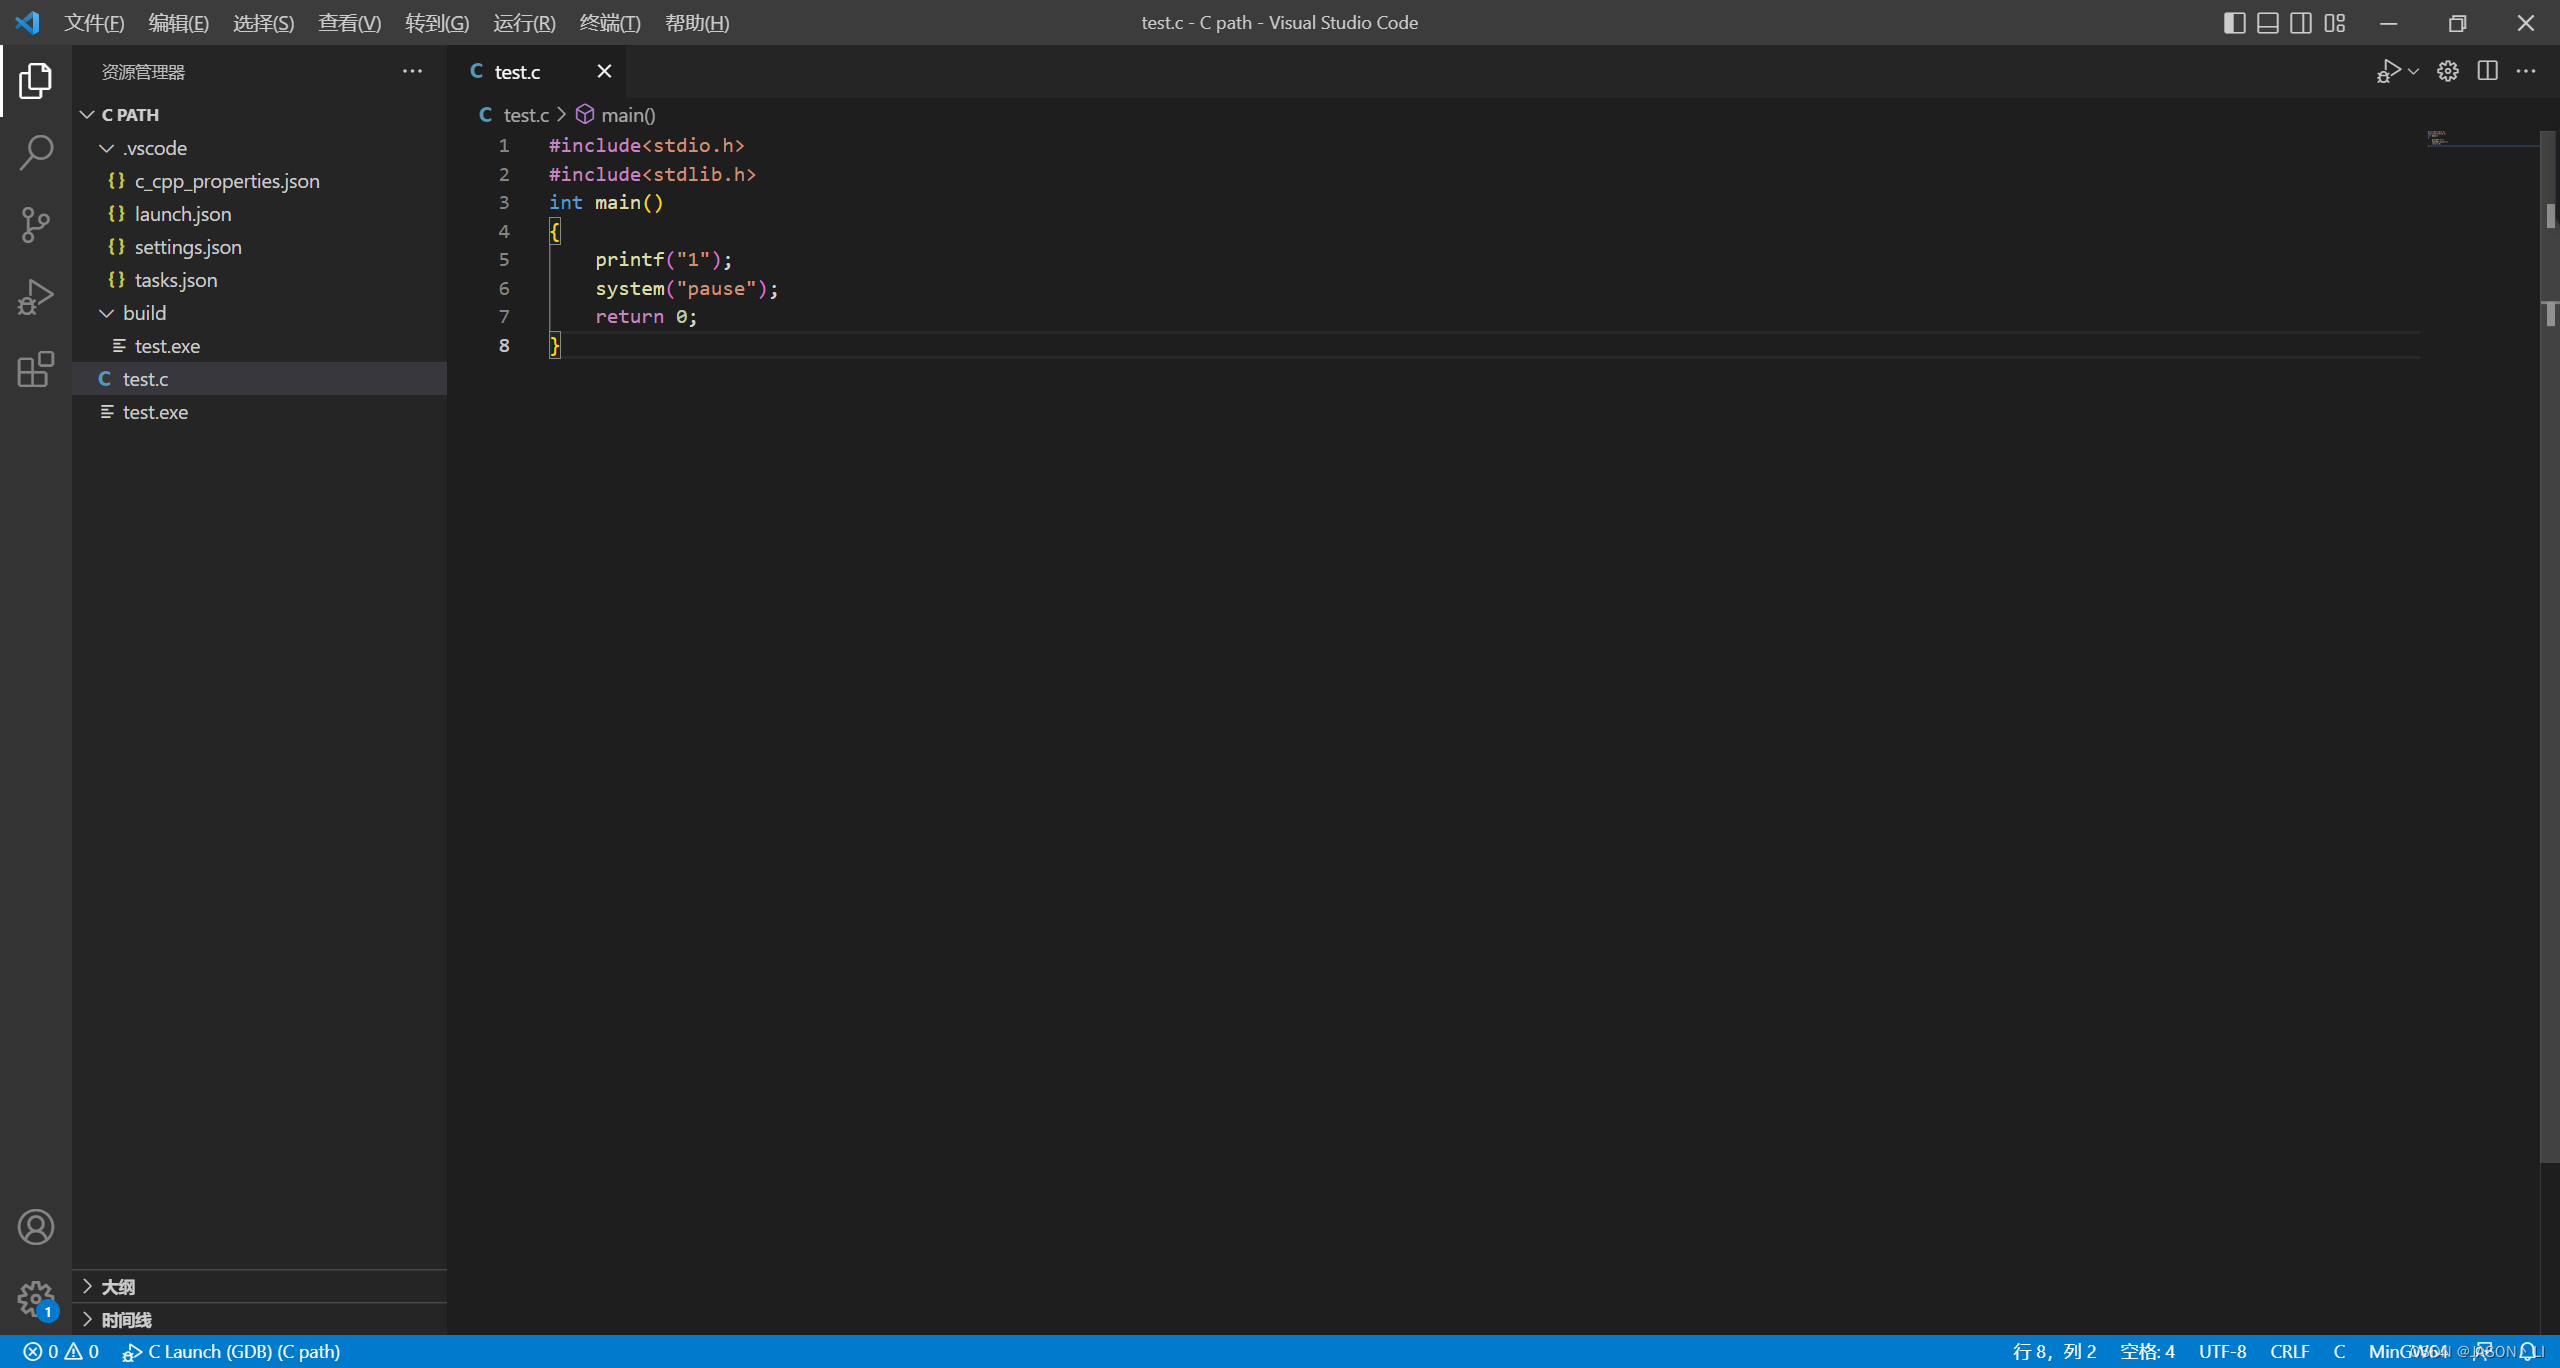
Task: Run the C file via the play icon
Action: coord(2388,71)
